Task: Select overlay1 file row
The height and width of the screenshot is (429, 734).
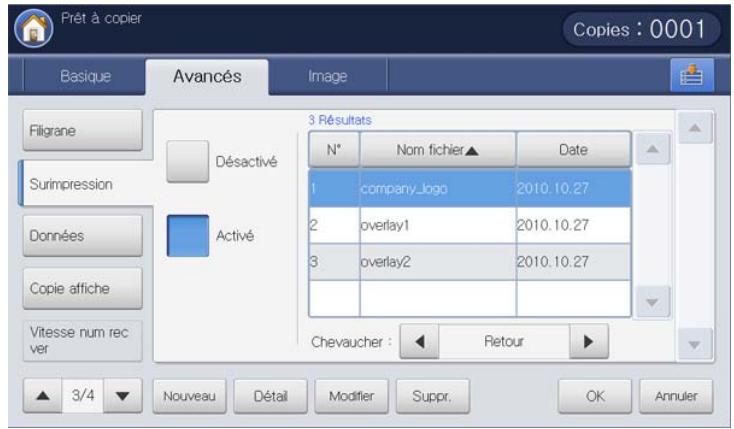Action: (470, 225)
